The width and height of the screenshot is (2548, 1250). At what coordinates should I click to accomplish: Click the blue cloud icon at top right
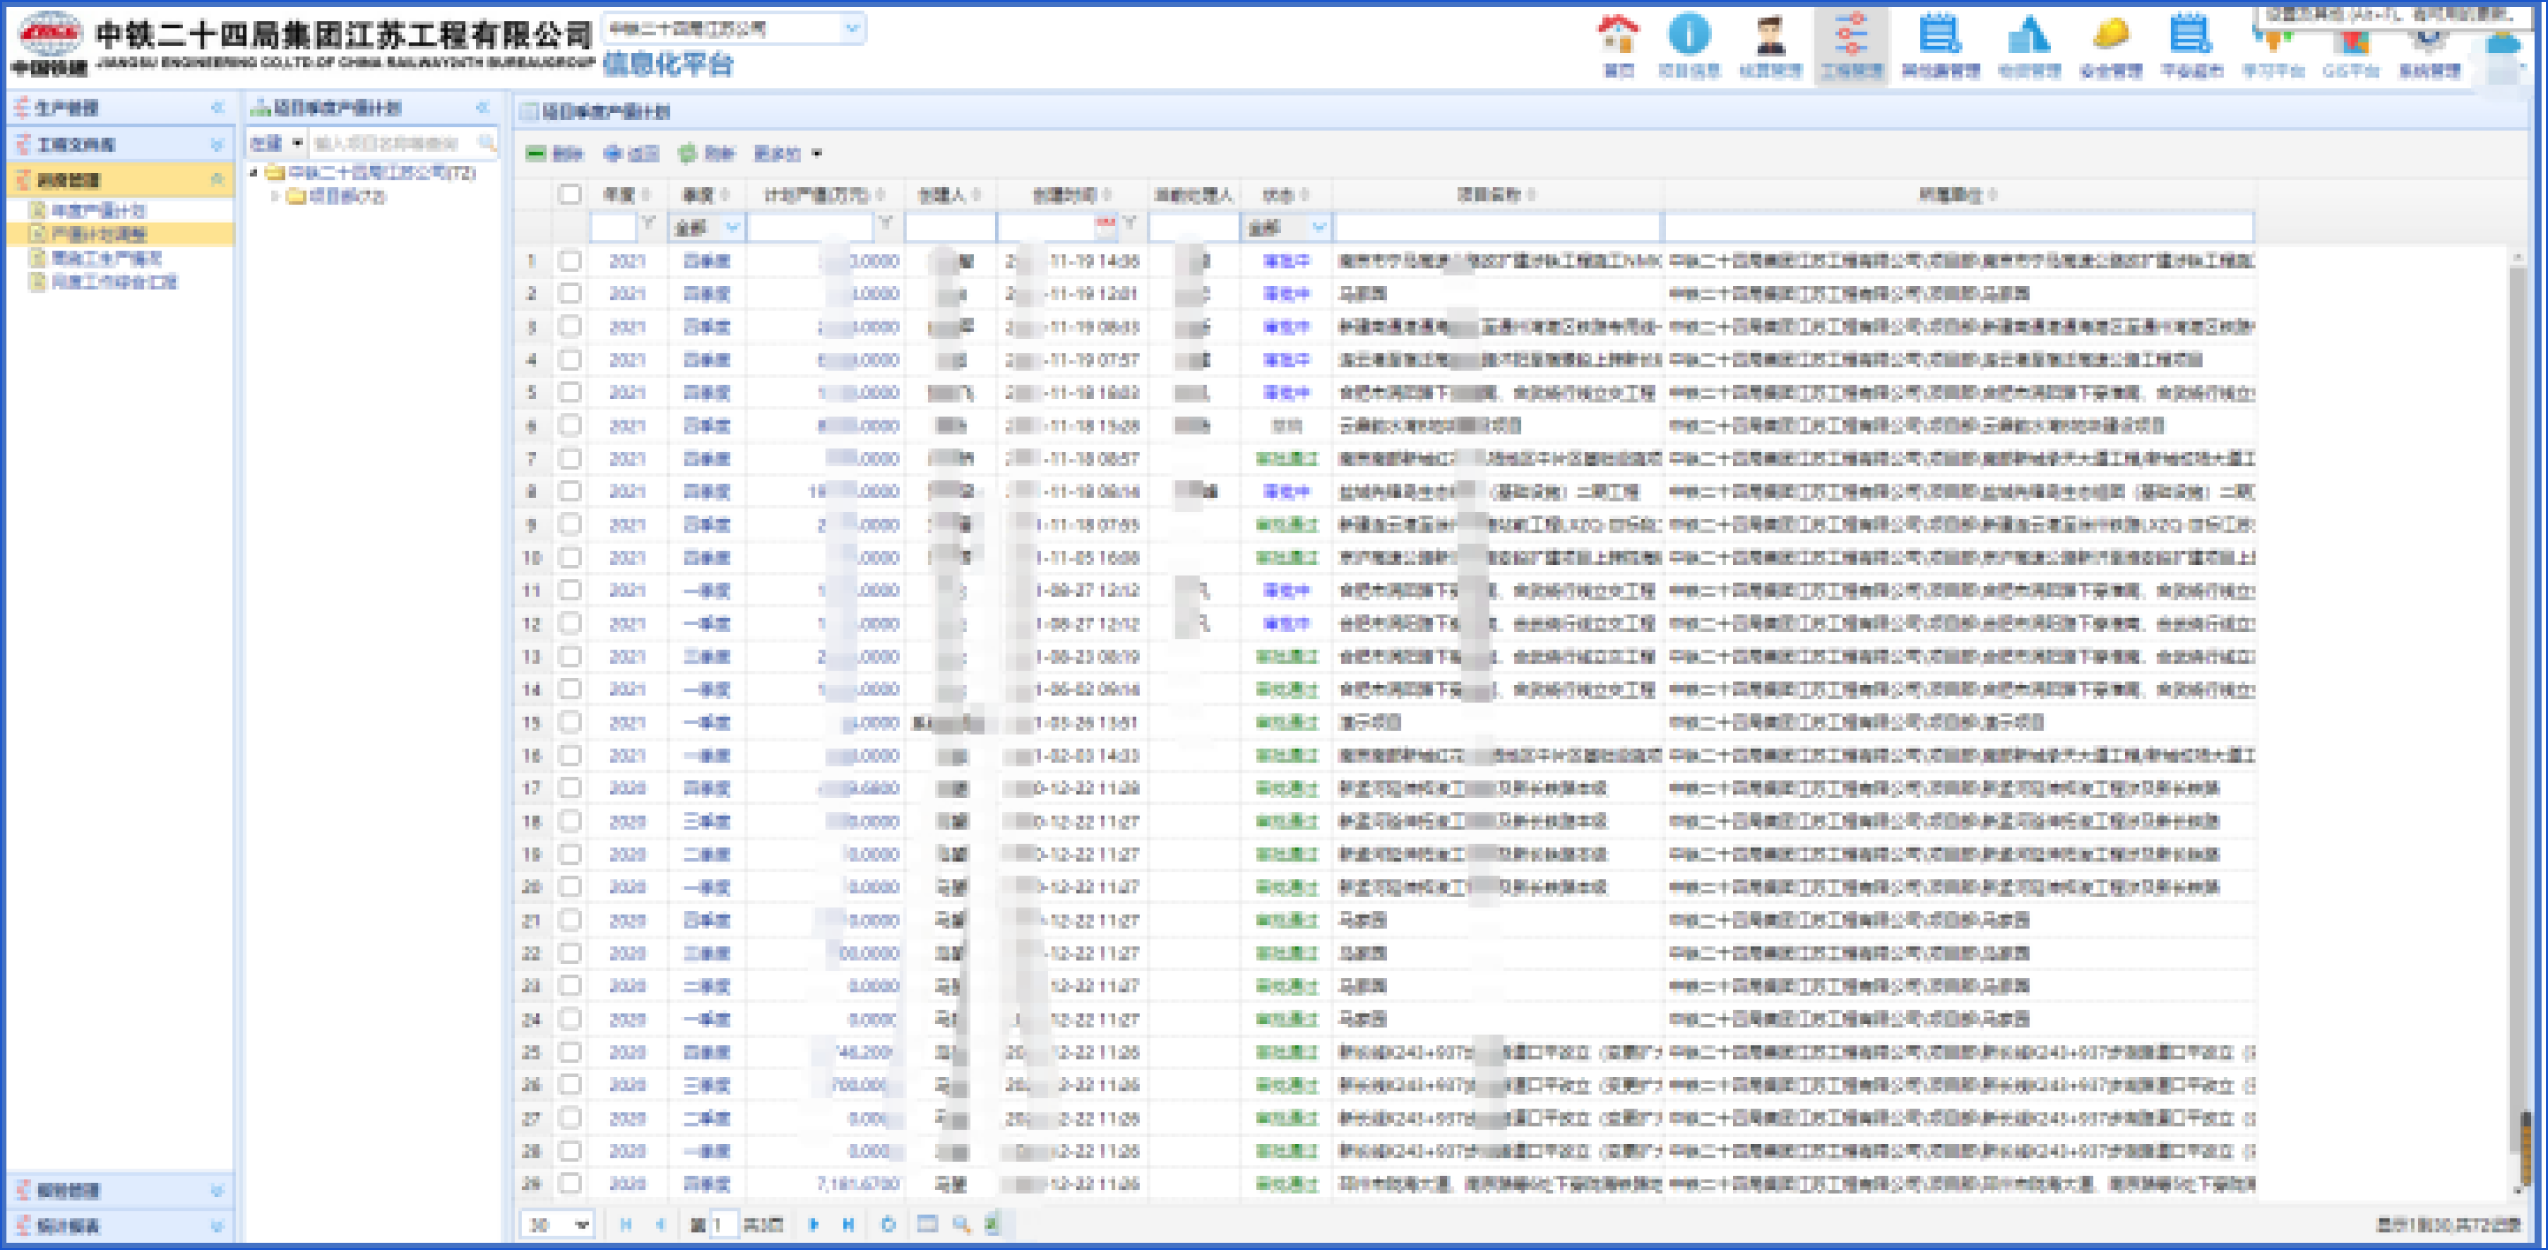pos(2505,45)
